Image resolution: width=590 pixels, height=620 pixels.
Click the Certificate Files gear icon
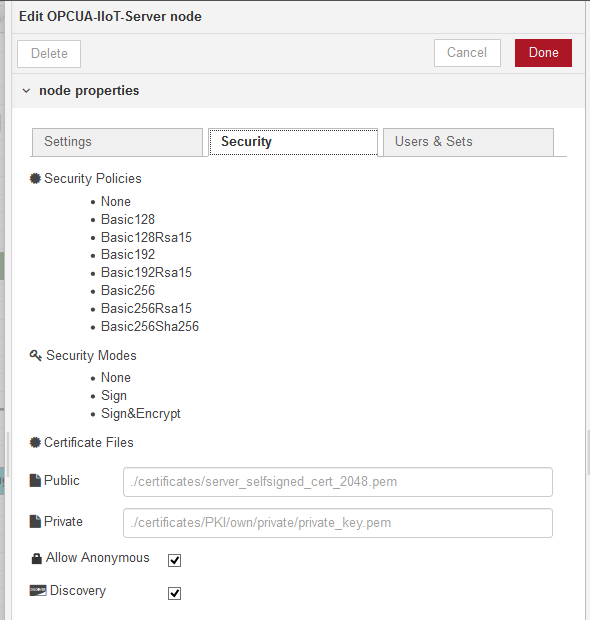[35, 442]
